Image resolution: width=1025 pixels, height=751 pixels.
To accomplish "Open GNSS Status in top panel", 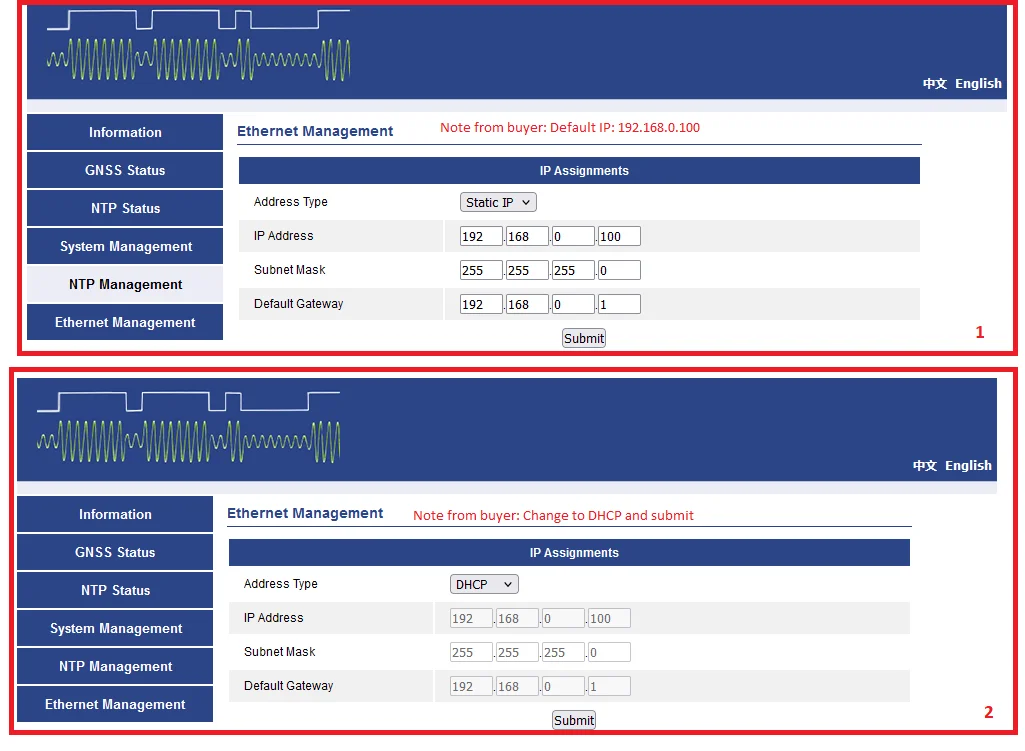I will coord(125,170).
